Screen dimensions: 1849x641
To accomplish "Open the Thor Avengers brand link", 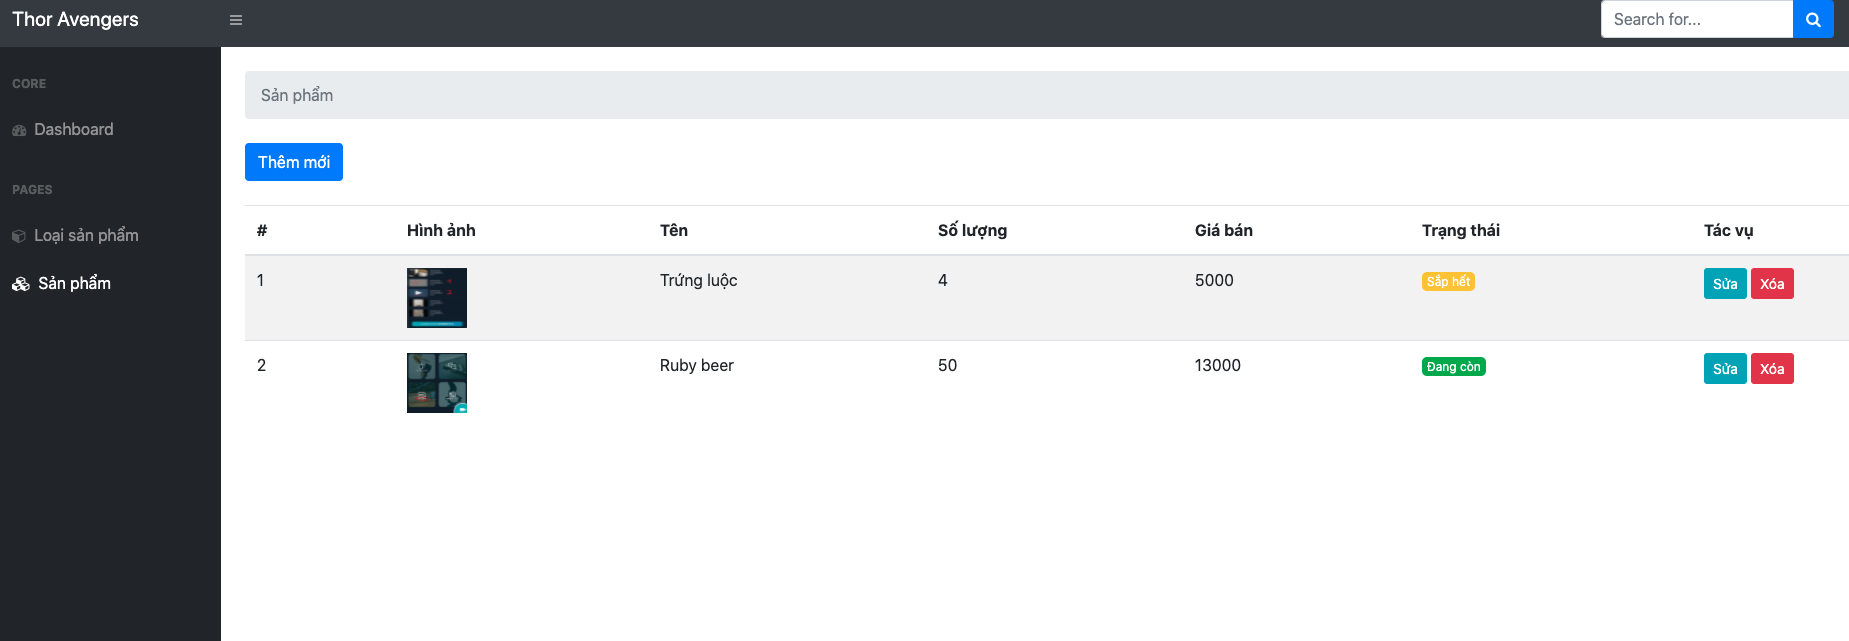I will click(75, 19).
